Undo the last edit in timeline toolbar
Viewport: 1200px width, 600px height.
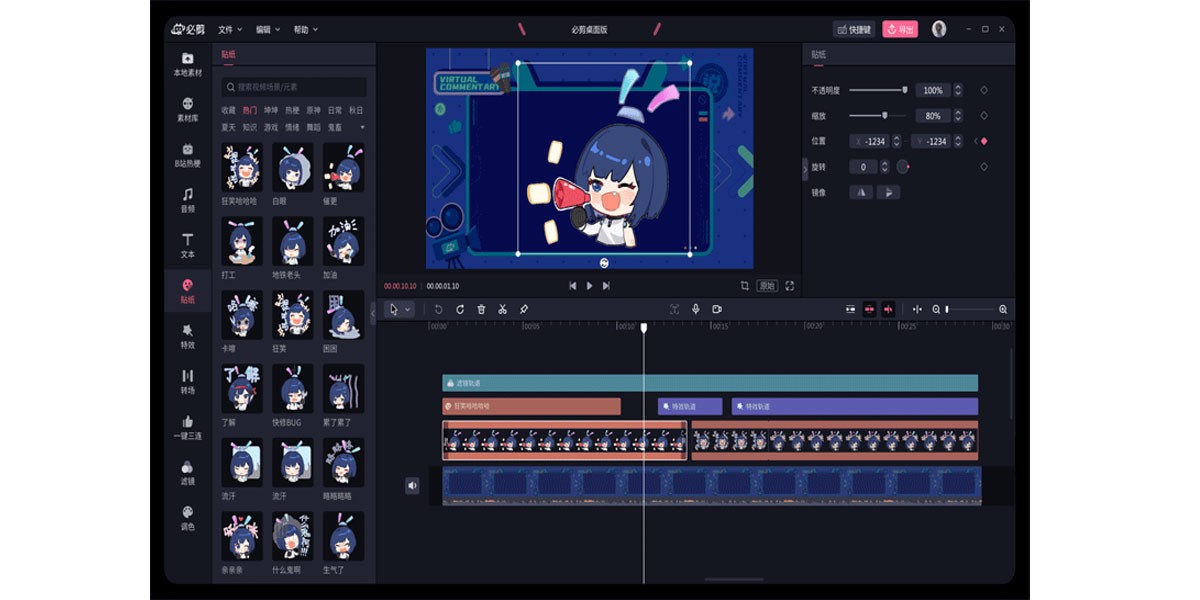pyautogui.click(x=438, y=309)
